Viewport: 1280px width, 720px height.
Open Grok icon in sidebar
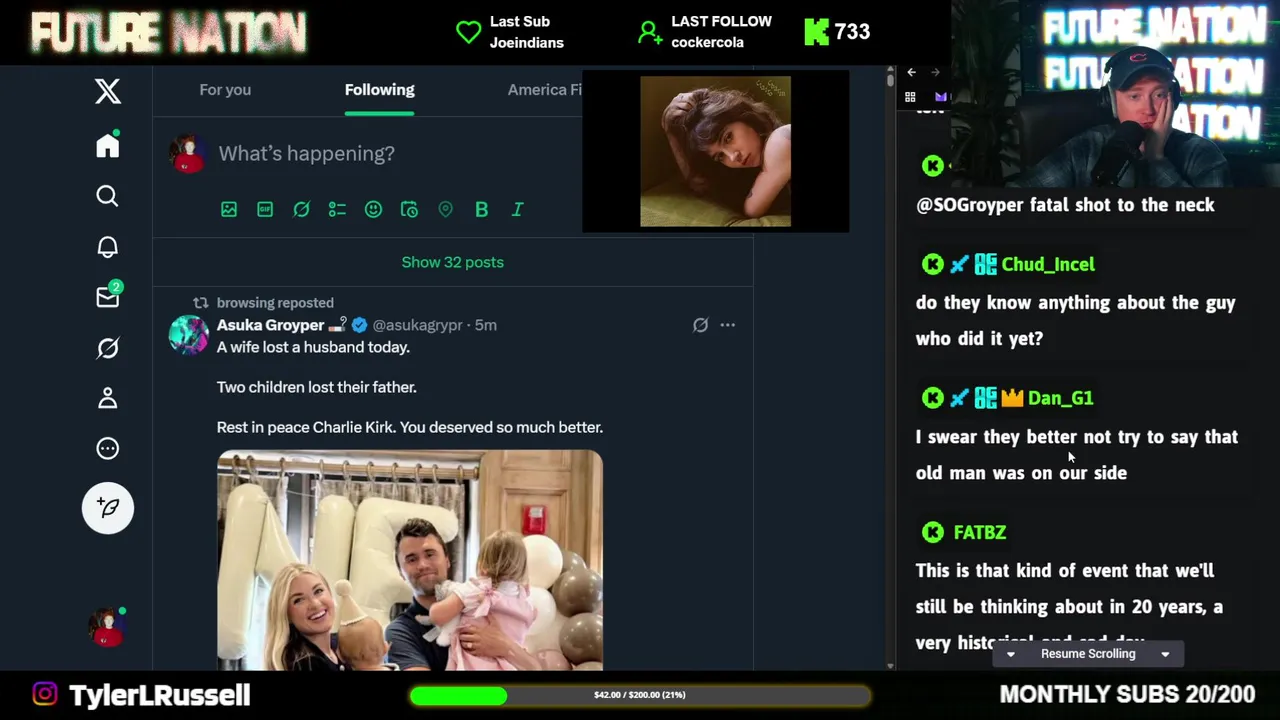[108, 348]
